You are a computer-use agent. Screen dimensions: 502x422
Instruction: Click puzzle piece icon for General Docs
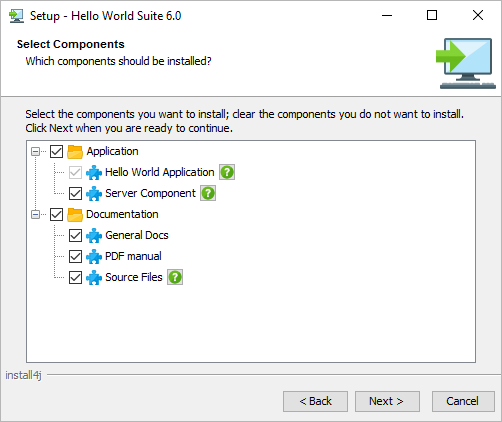pyautogui.click(x=94, y=235)
